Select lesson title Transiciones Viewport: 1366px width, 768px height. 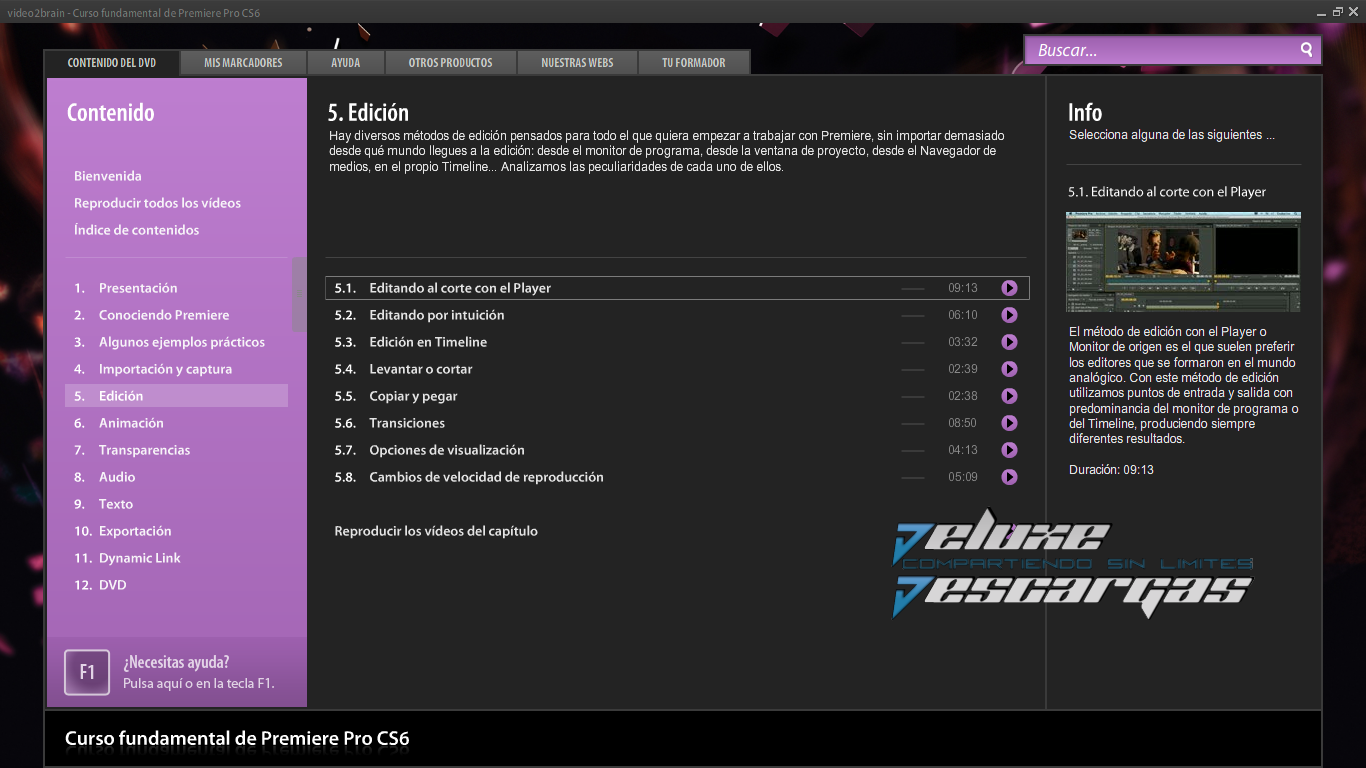coord(407,423)
